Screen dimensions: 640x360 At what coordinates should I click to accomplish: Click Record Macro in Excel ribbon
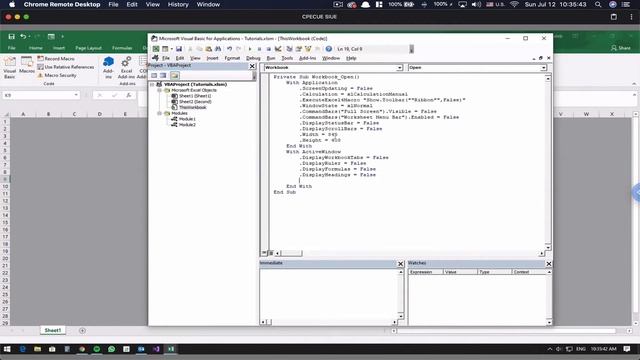pyautogui.click(x=56, y=59)
